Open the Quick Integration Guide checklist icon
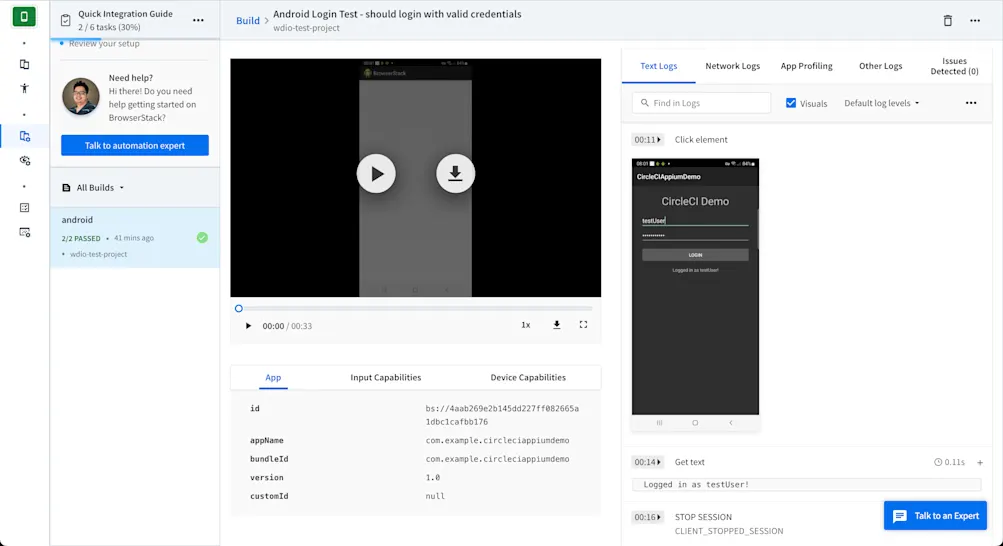The image size is (1003, 546). [65, 20]
